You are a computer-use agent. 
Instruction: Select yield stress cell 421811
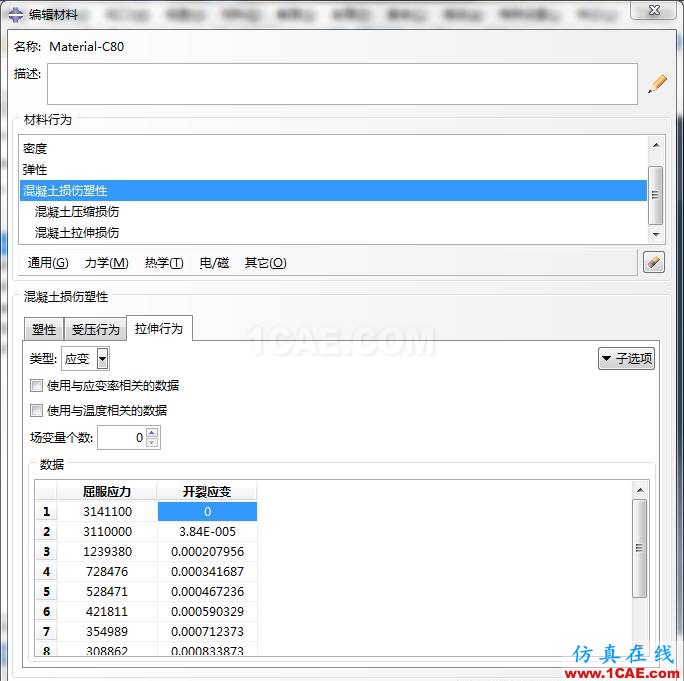[x=107, y=611]
